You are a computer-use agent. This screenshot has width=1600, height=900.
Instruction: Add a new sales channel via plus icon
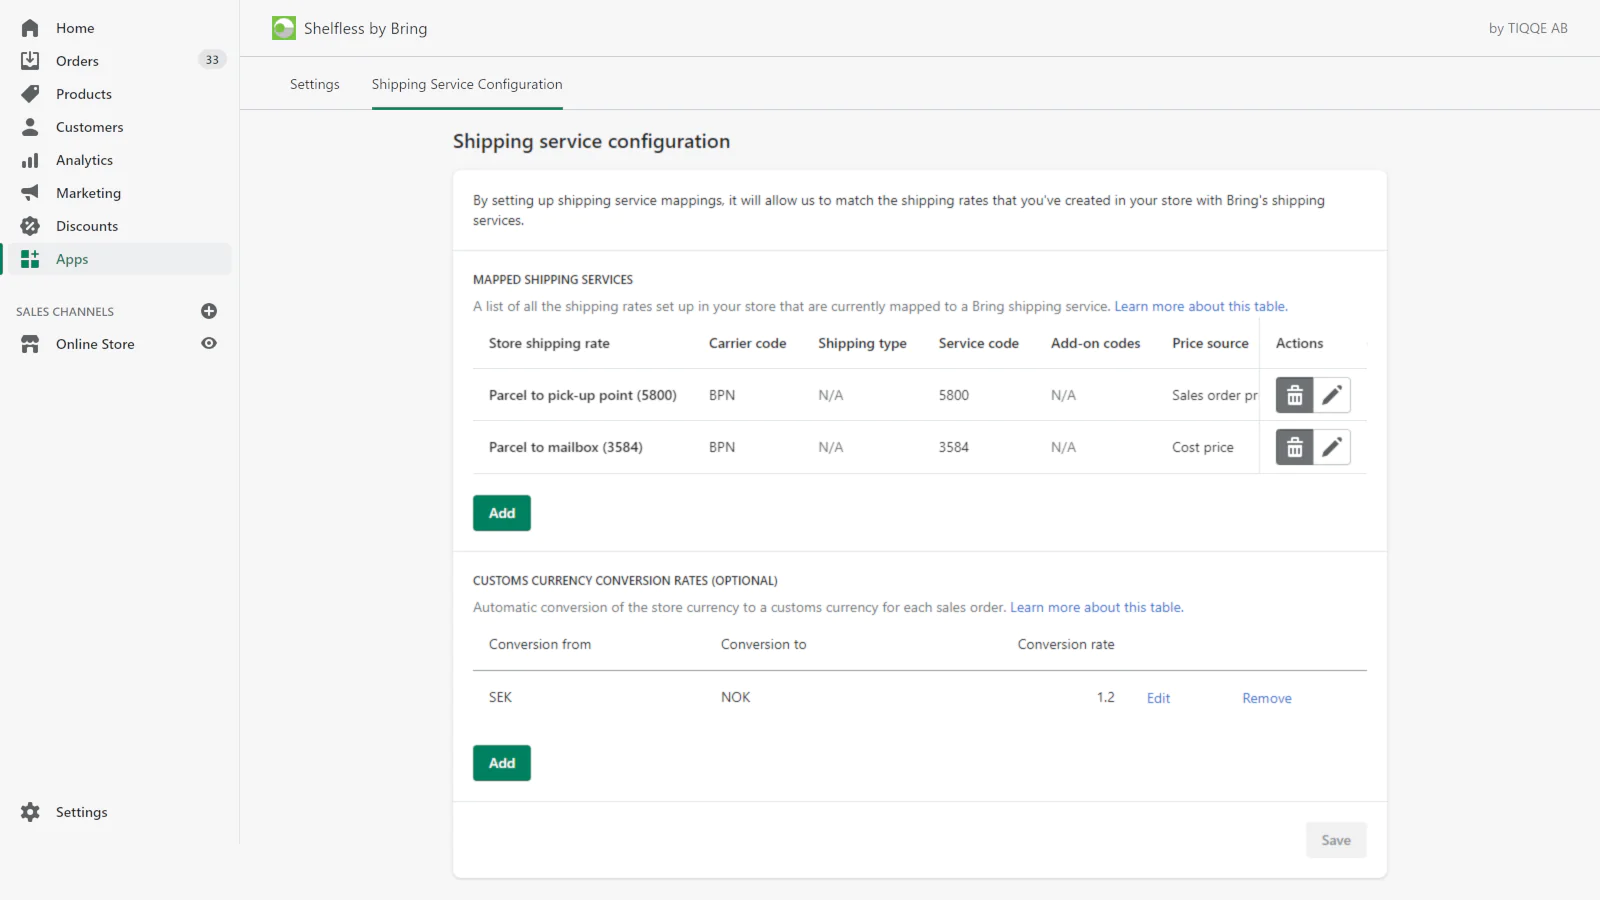[x=209, y=311]
